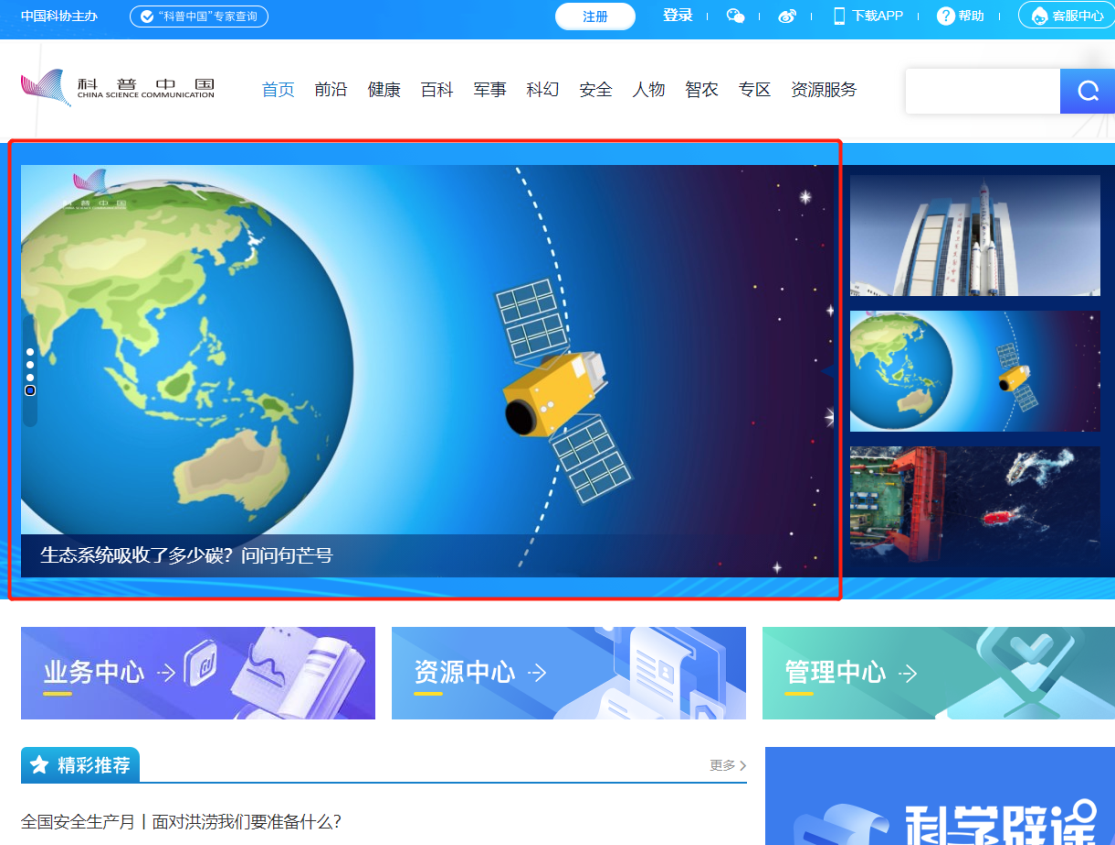Click the checkmark icon beside “科普中国”专家查询
This screenshot has height=845, width=1115.
(147, 16)
